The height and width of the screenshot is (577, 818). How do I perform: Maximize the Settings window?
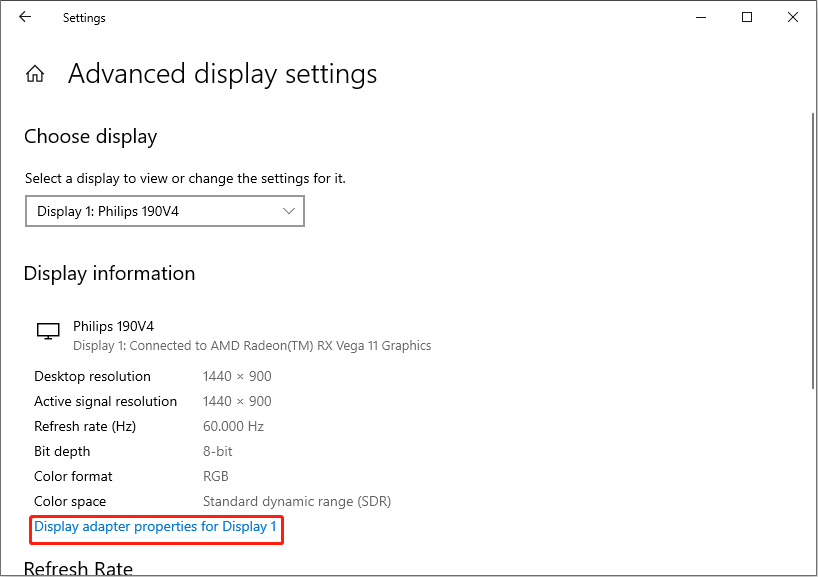(747, 17)
